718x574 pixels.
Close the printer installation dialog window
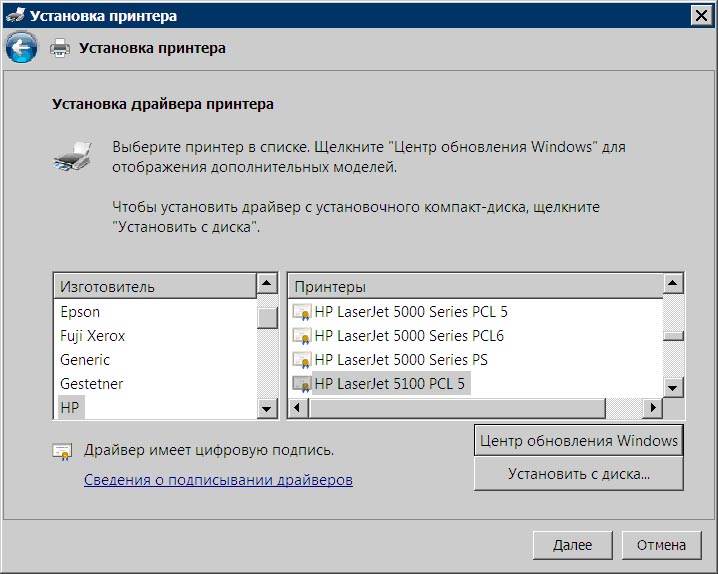[701, 15]
